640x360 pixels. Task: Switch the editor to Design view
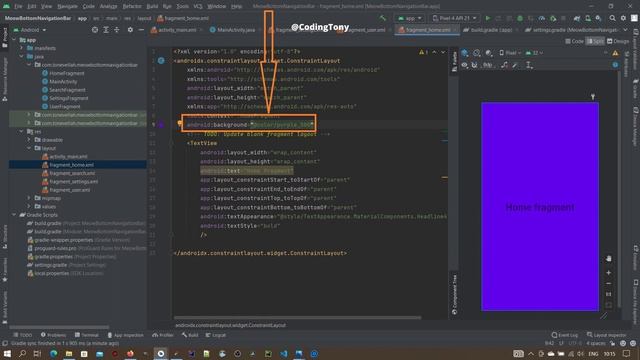click(618, 41)
